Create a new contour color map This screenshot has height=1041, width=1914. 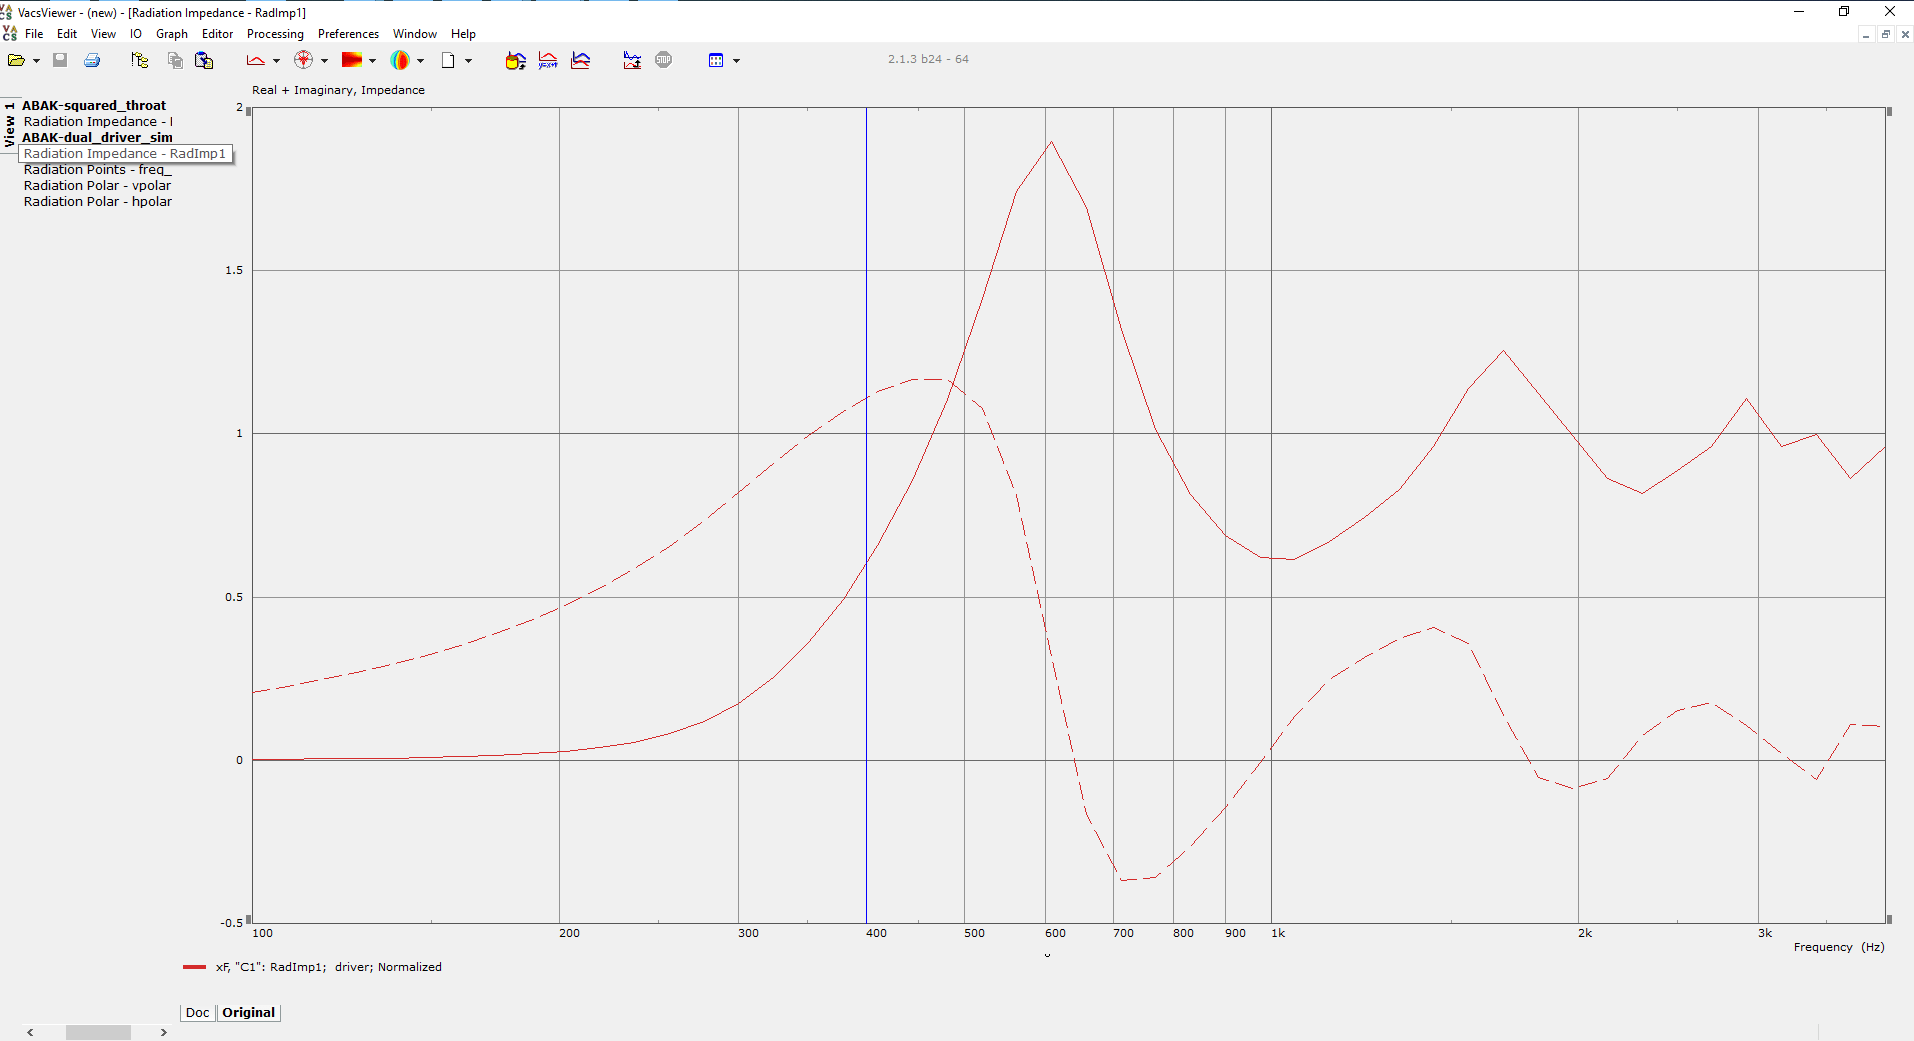(x=352, y=61)
